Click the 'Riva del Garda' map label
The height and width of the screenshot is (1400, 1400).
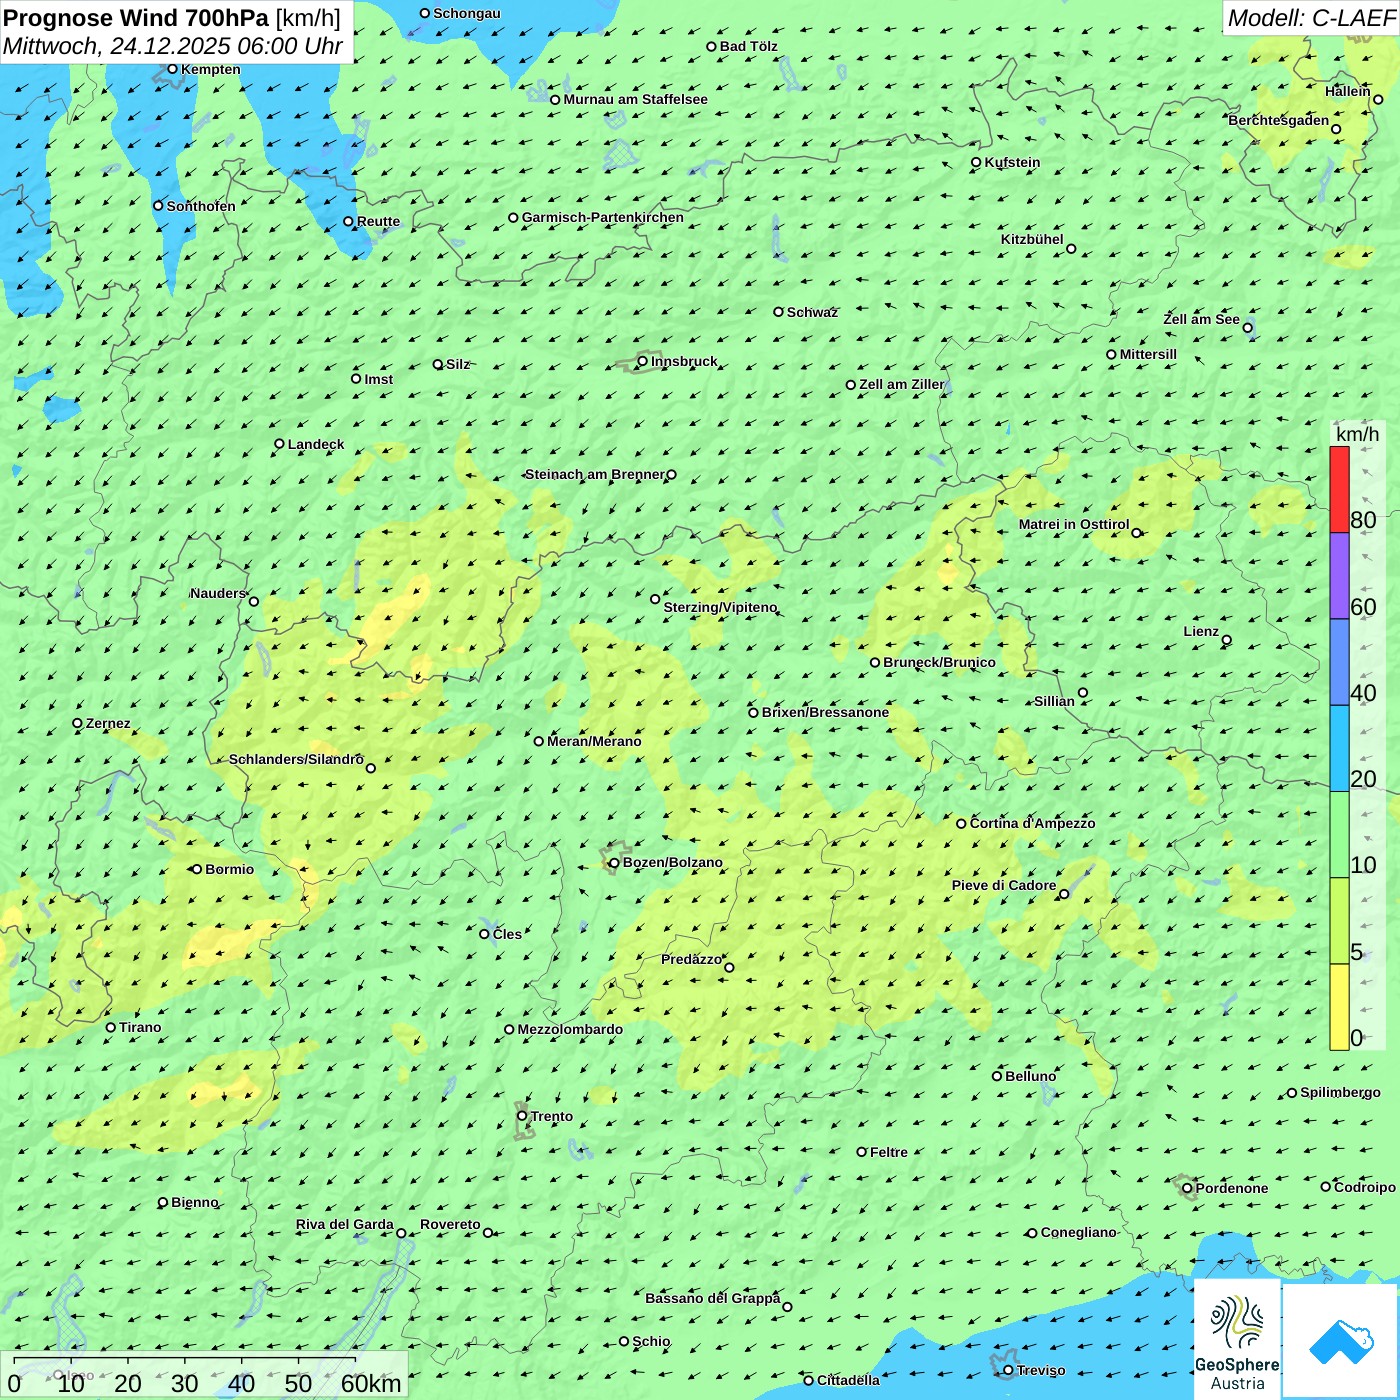click(345, 1224)
